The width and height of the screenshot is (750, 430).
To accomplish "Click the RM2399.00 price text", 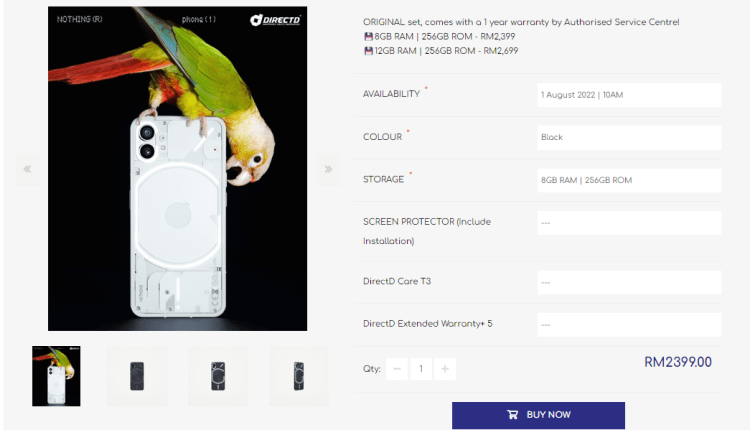I will click(678, 362).
